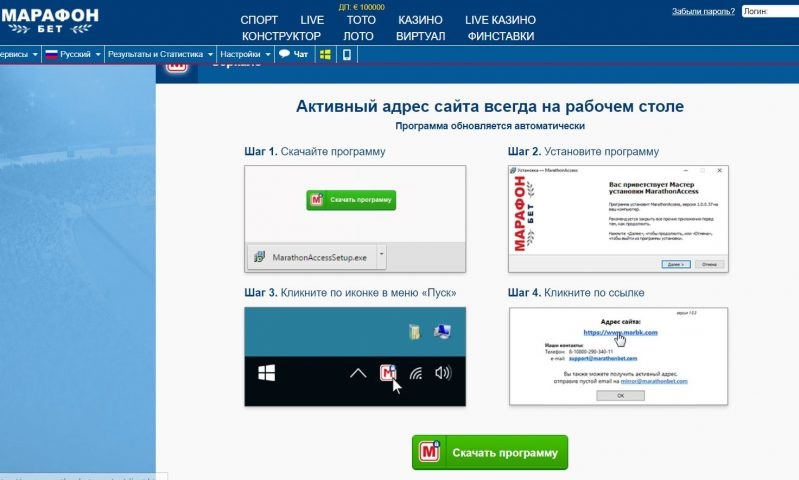
Task: Click the mobile phone icon in toolbar
Action: [x=347, y=54]
